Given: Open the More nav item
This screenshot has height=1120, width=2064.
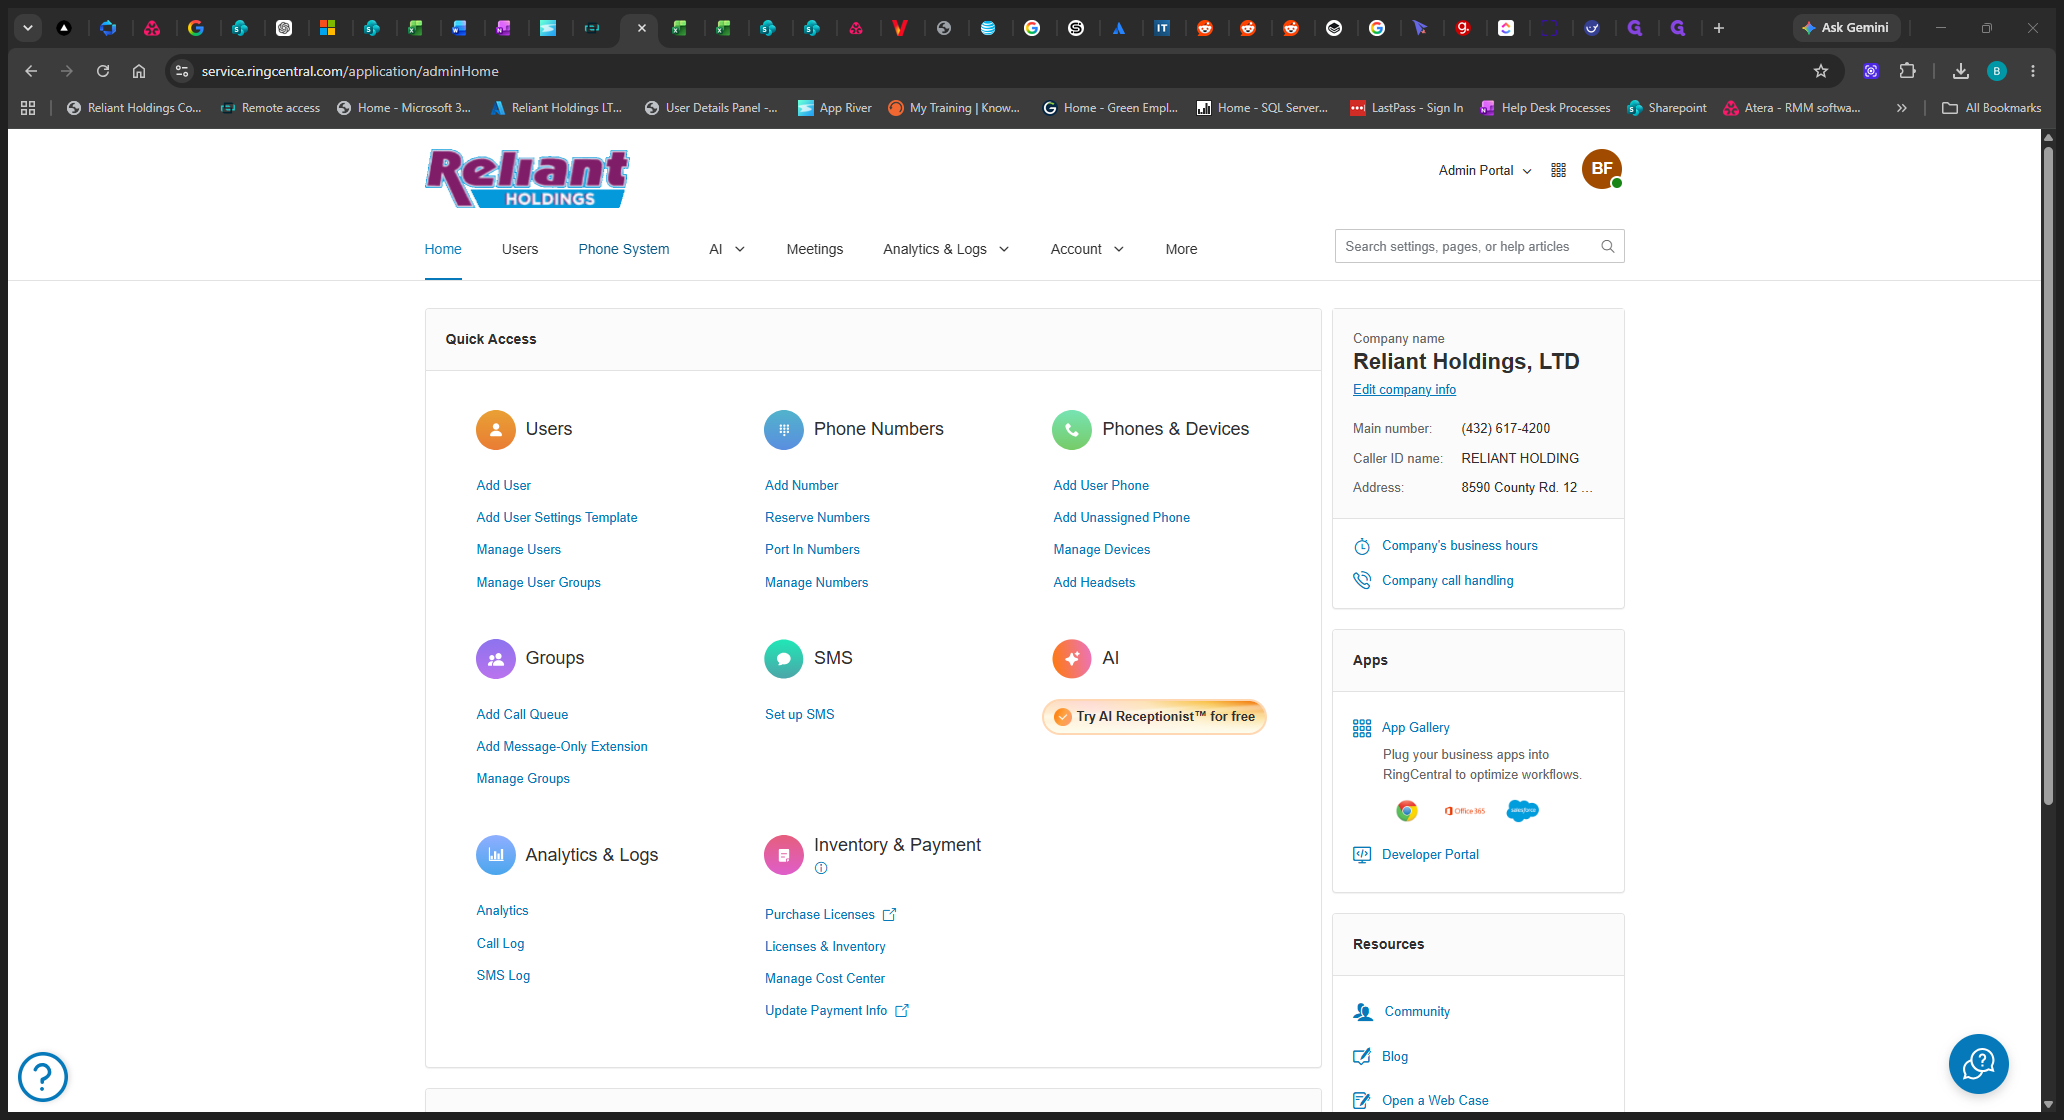Looking at the screenshot, I should coord(1181,250).
